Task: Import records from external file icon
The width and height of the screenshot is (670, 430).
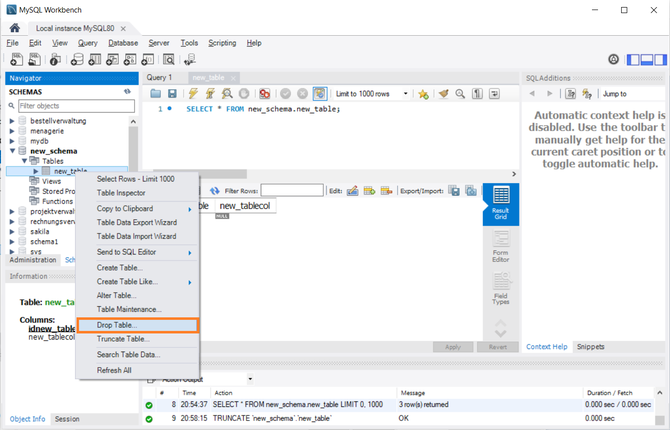Action: point(471,191)
